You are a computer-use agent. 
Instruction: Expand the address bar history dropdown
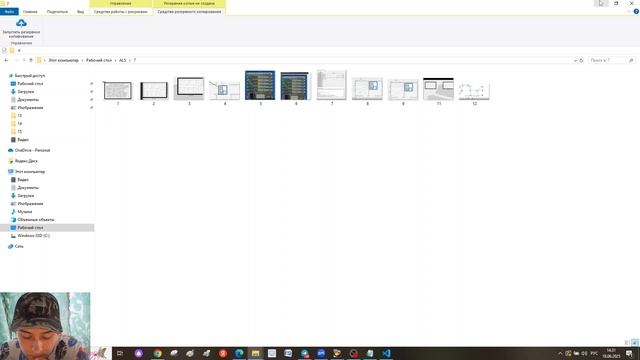point(576,60)
